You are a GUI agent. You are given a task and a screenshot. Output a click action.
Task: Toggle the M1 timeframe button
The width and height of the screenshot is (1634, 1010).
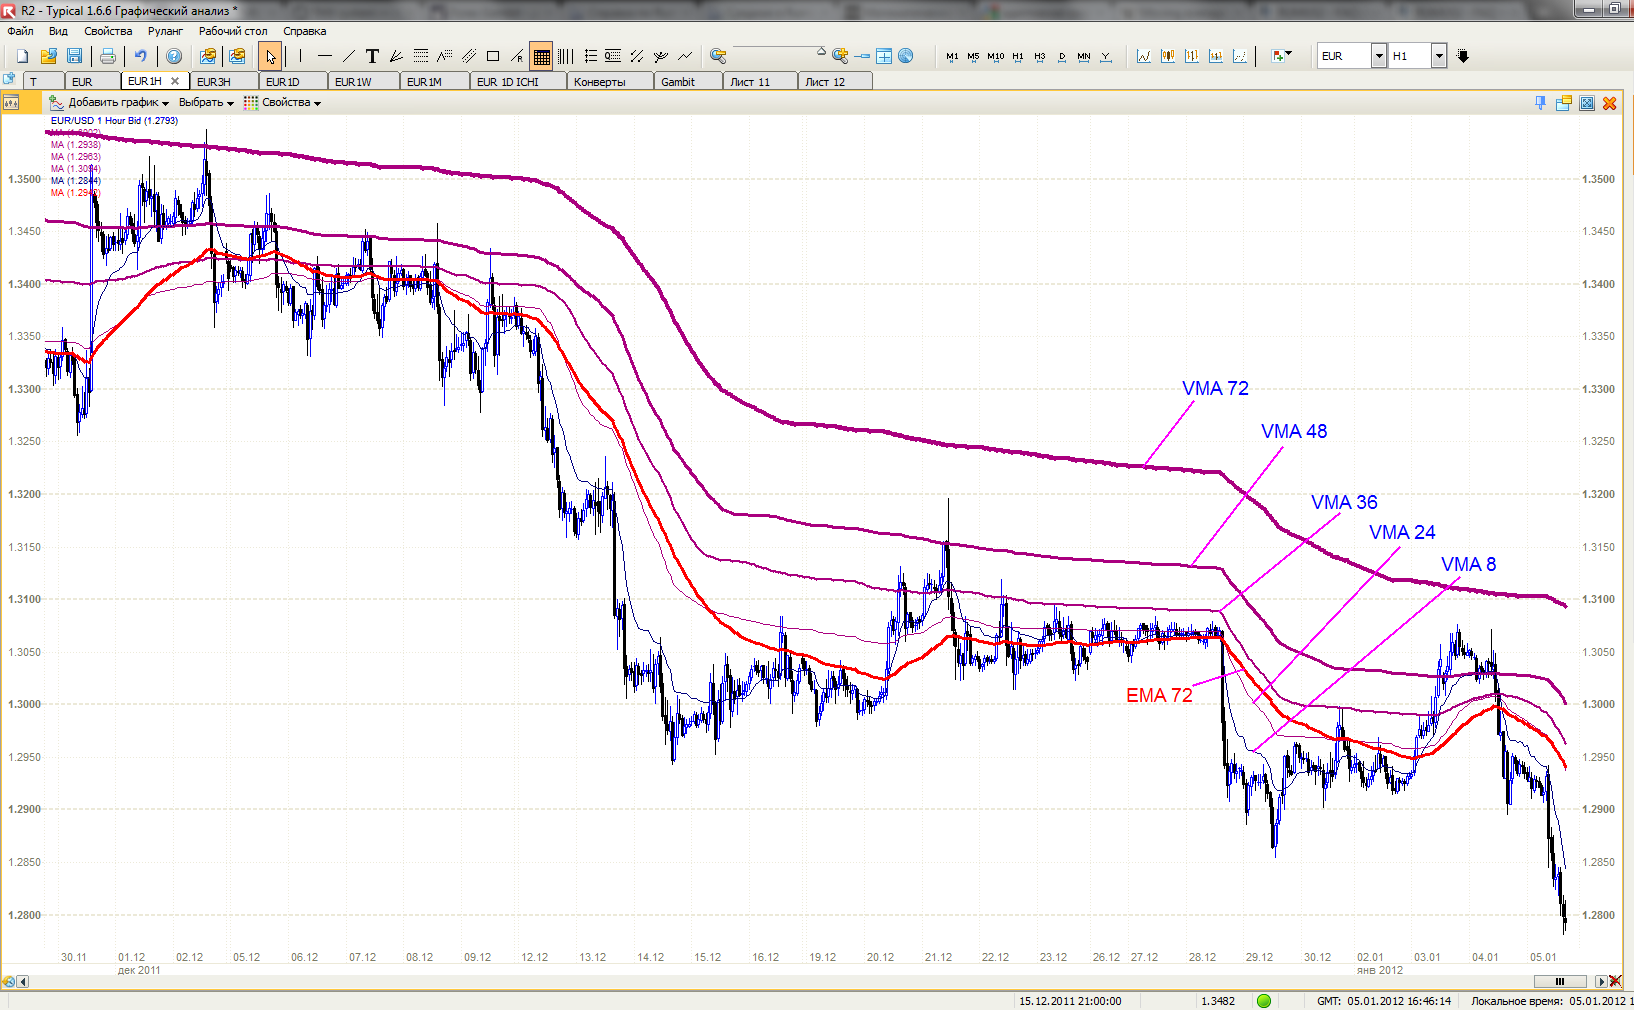(x=952, y=56)
